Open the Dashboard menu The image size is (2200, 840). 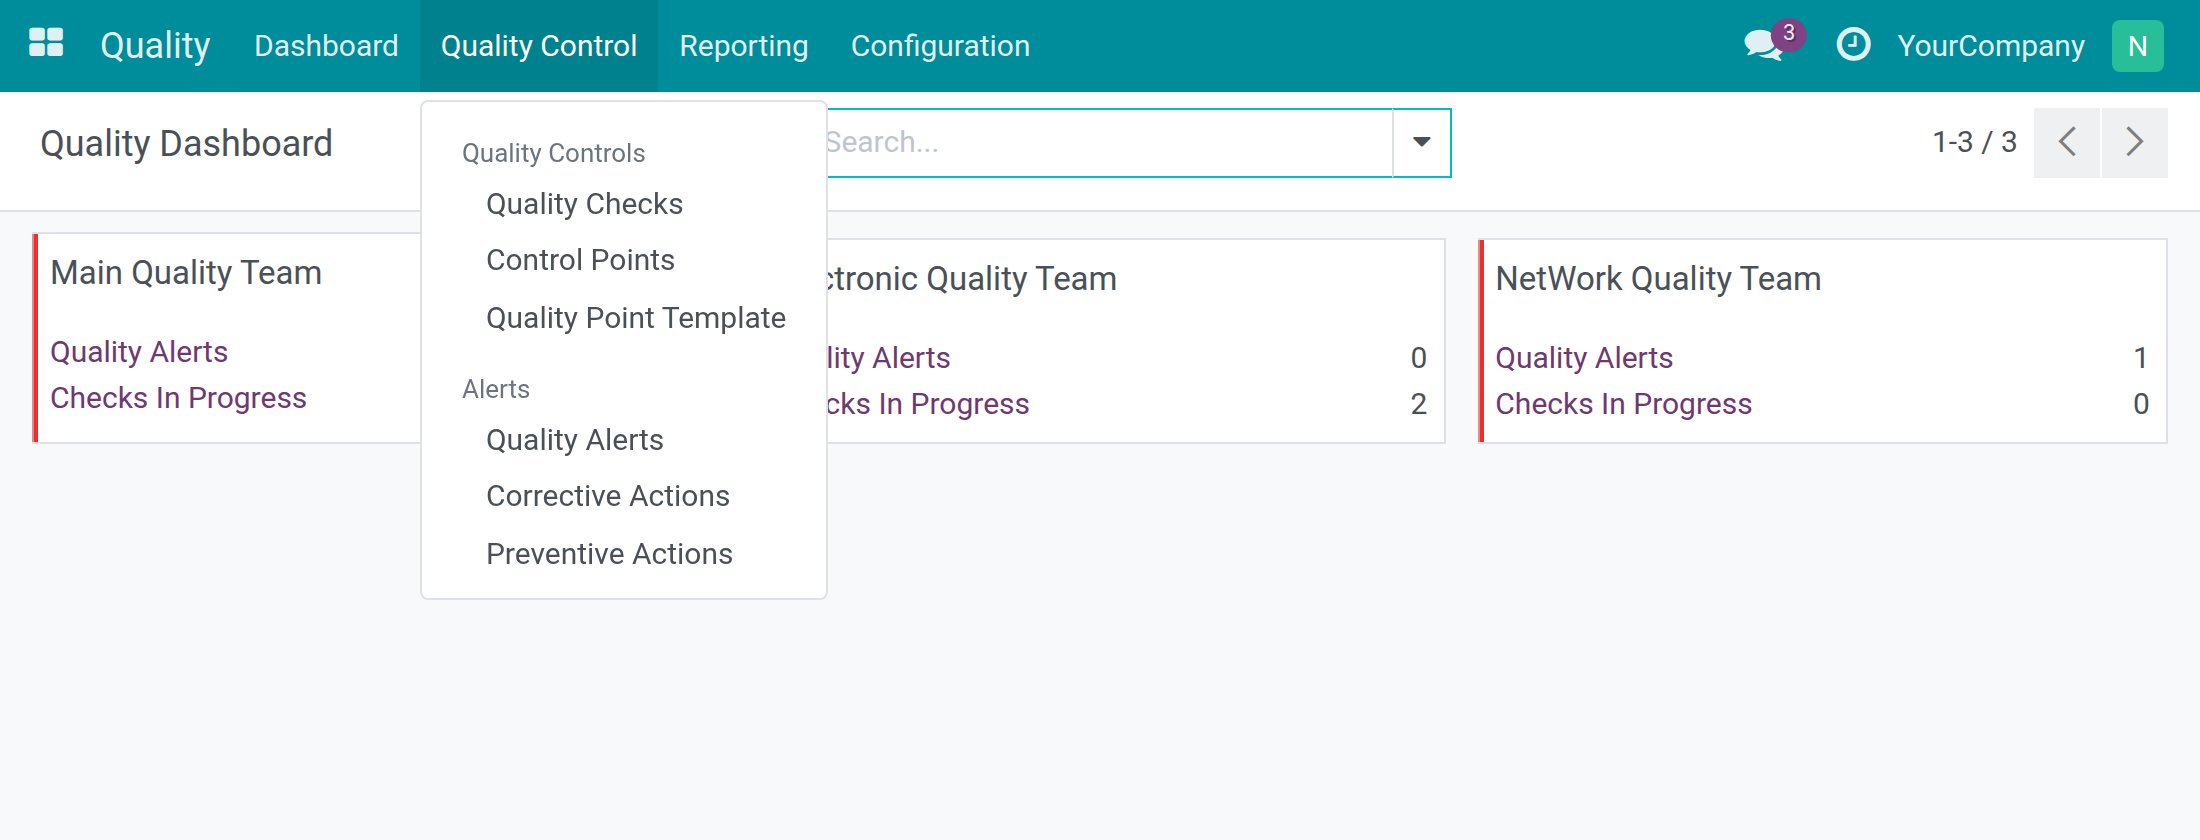(x=326, y=46)
